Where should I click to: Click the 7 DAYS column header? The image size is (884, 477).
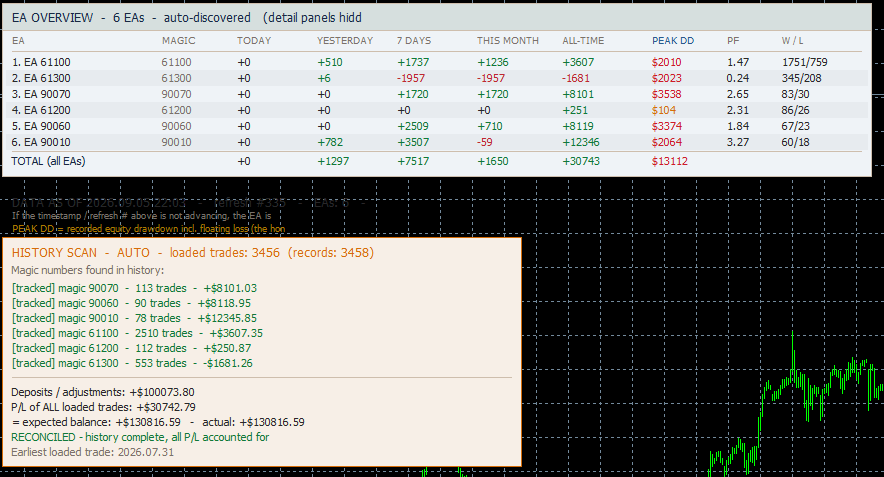(414, 41)
